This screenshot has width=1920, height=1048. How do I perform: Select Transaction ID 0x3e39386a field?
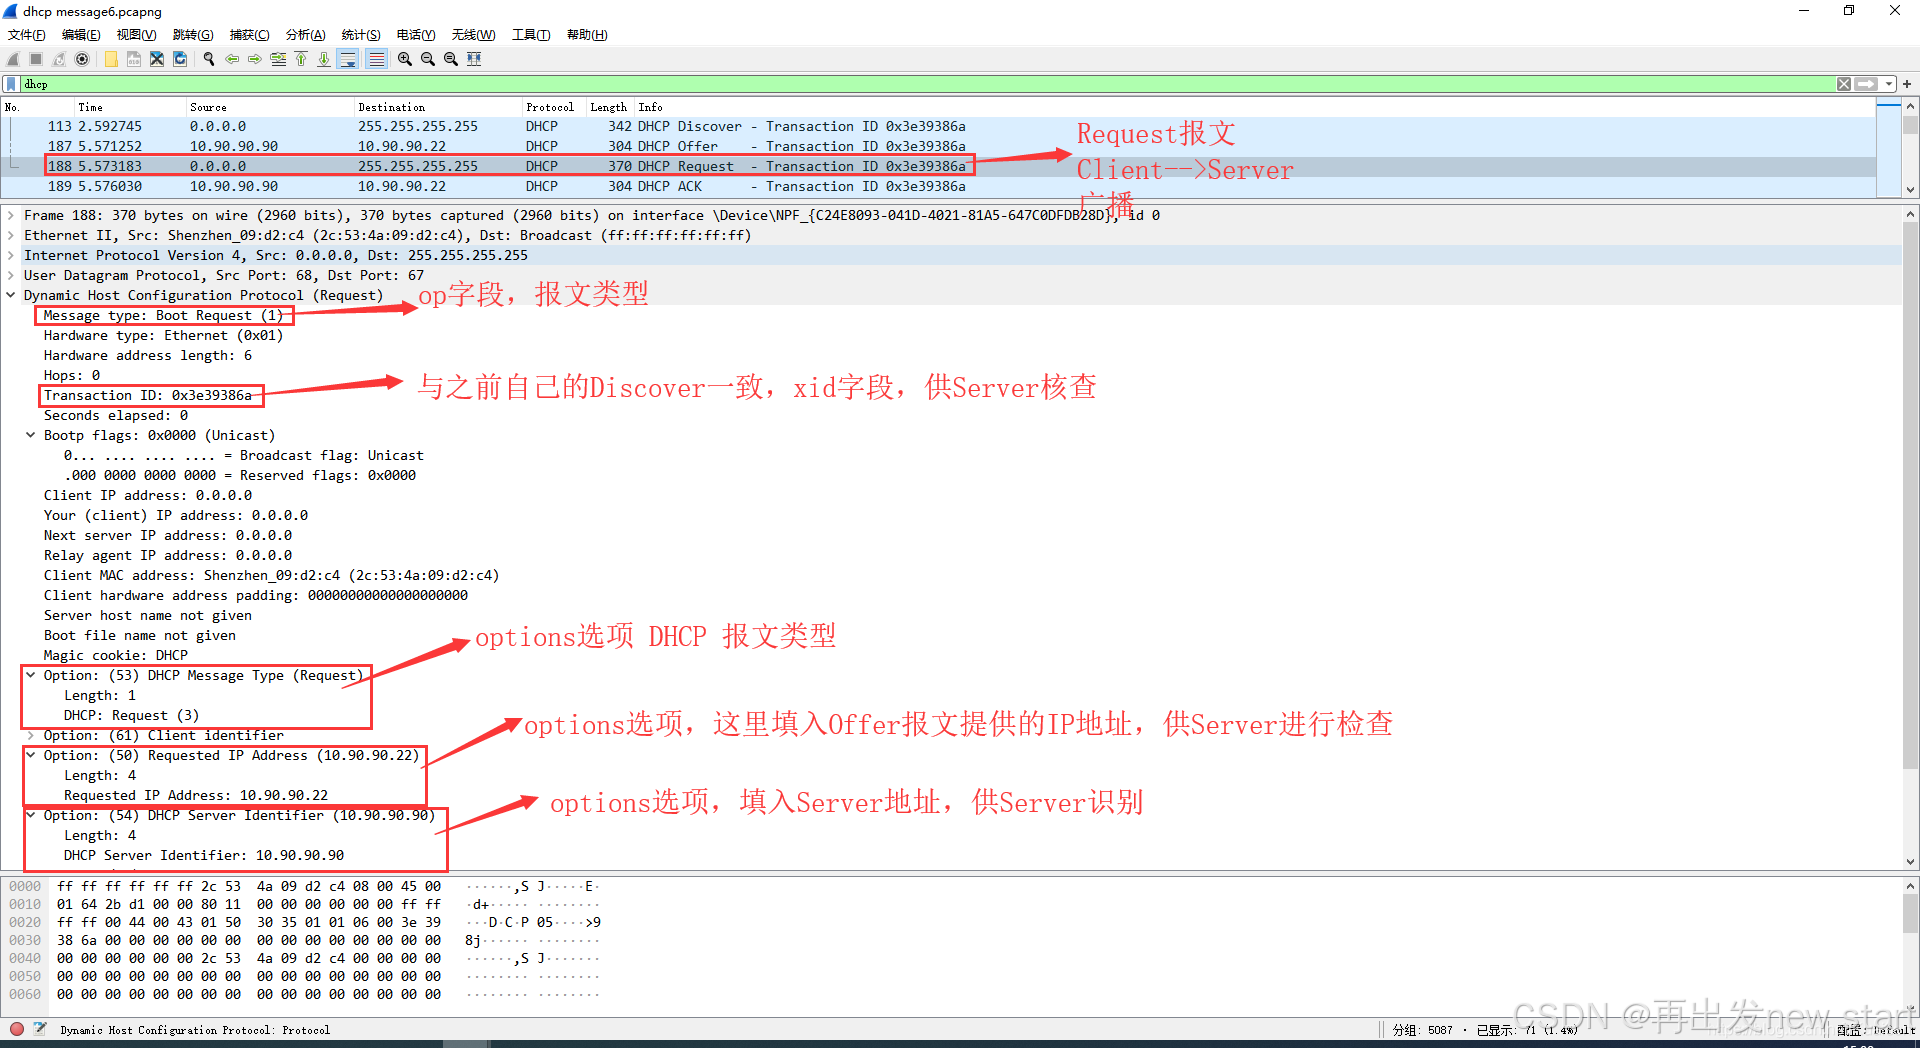[148, 395]
